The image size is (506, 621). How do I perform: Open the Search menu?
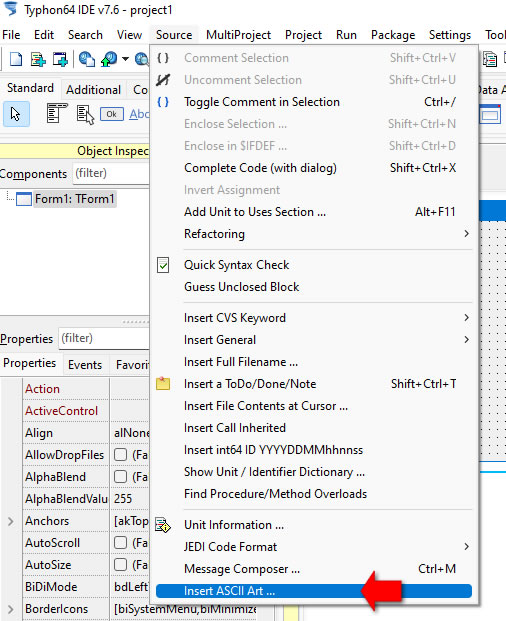pos(85,35)
